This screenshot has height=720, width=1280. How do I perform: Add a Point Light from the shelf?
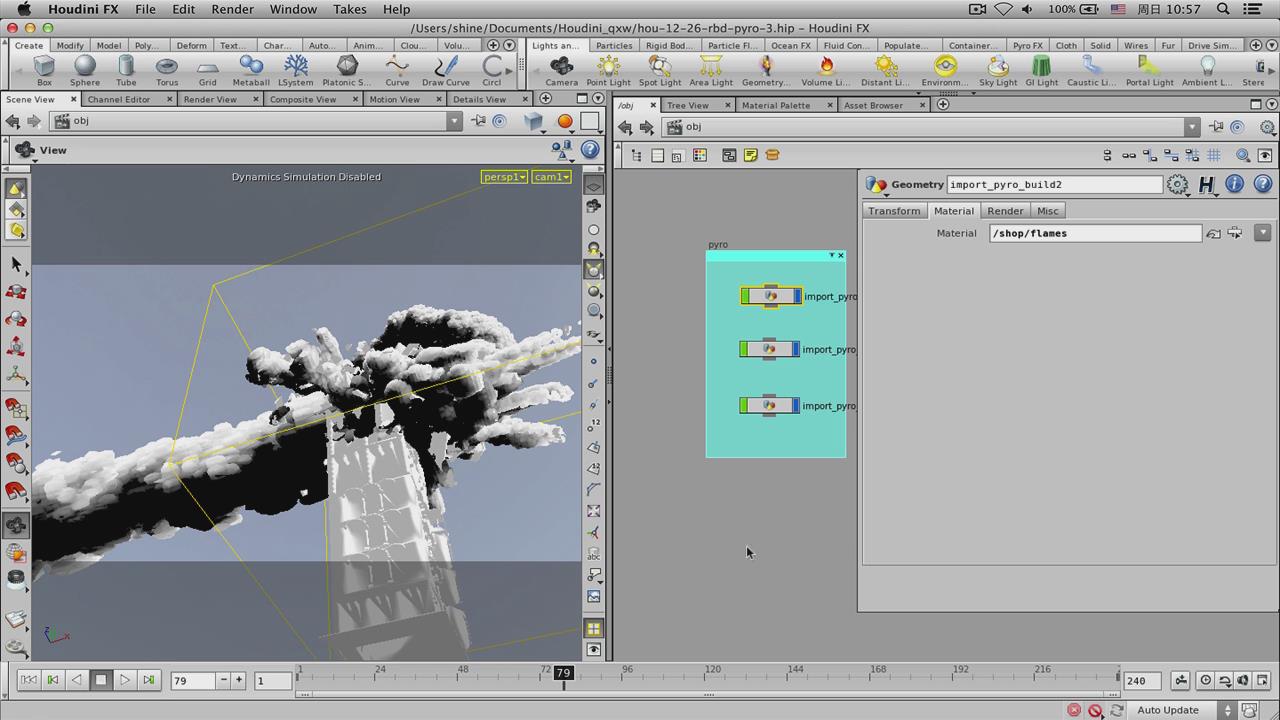(x=608, y=71)
